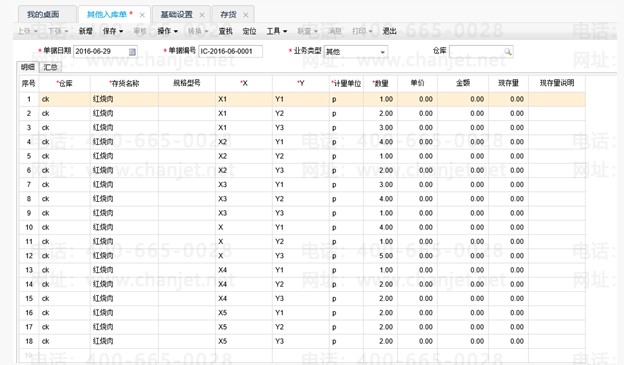Click the 查找 toolbar button

[x=225, y=31]
